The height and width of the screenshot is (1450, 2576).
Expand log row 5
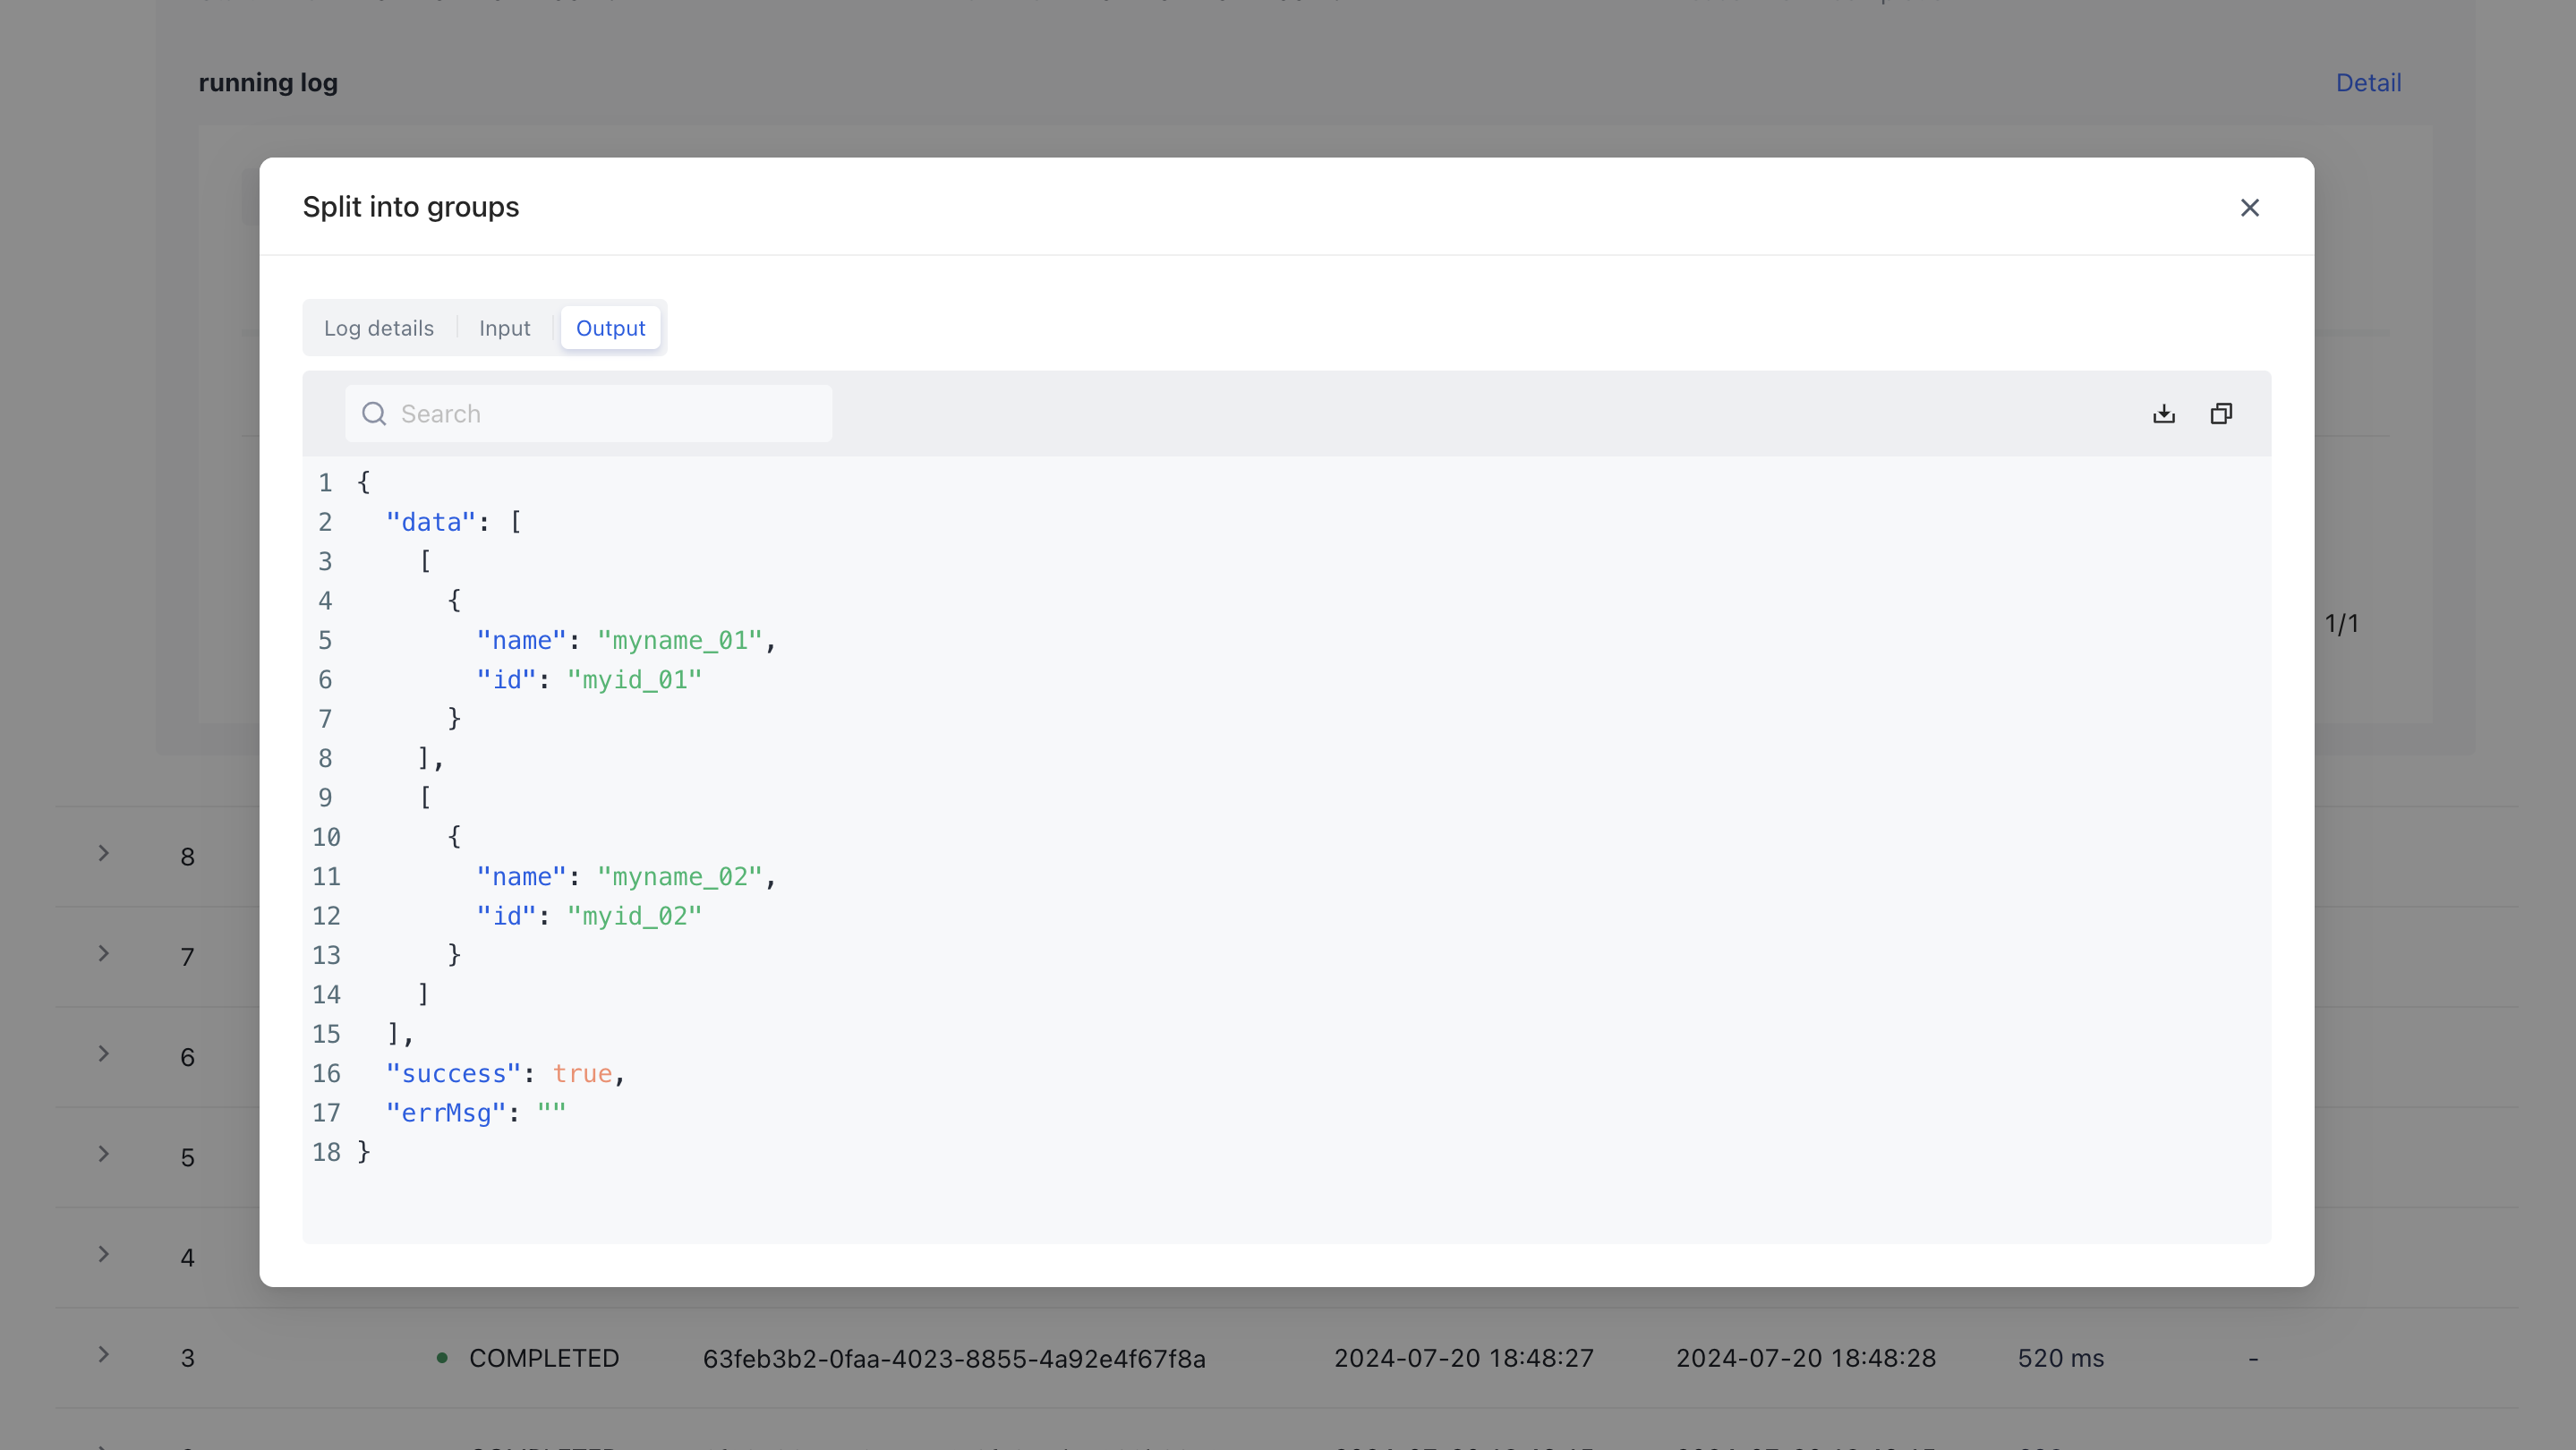(x=103, y=1154)
